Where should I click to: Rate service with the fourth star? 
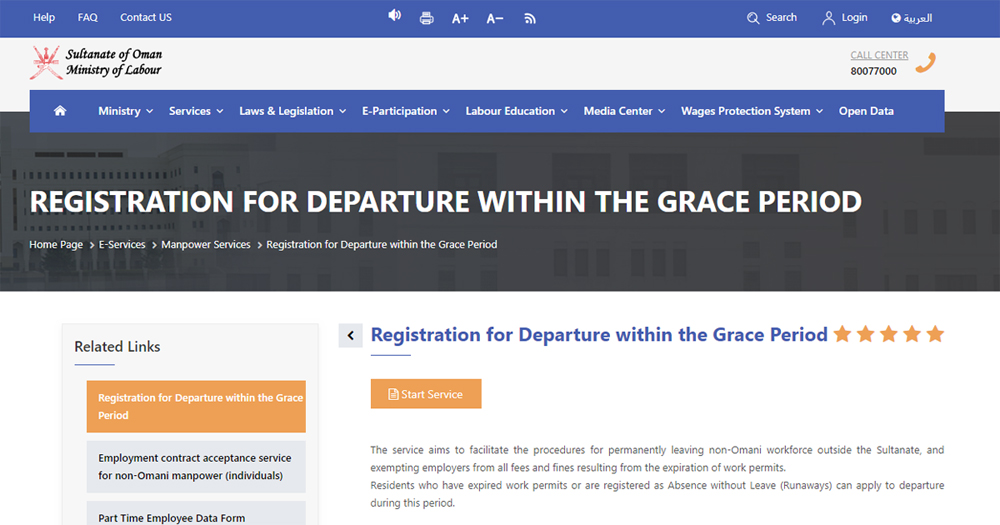(912, 334)
